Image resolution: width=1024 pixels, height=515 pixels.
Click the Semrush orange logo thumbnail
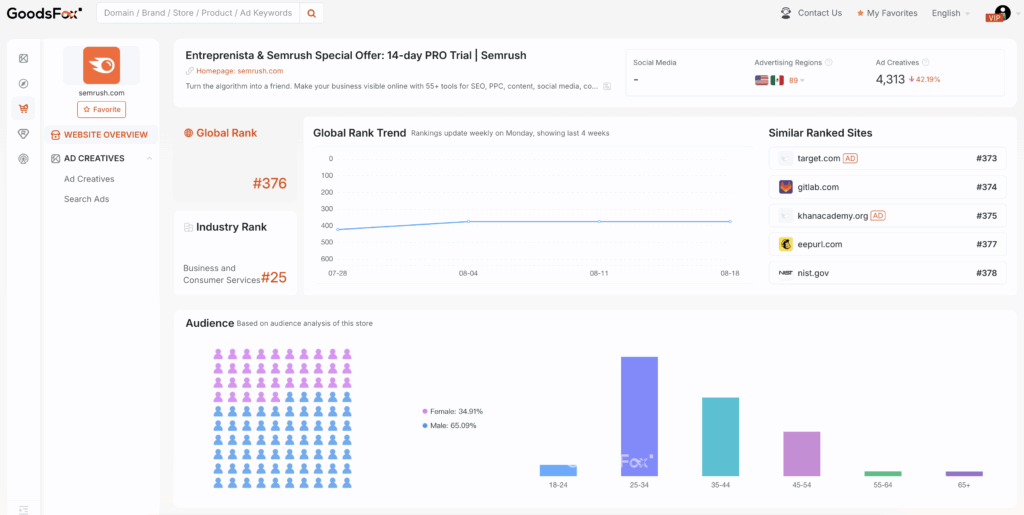(101, 65)
